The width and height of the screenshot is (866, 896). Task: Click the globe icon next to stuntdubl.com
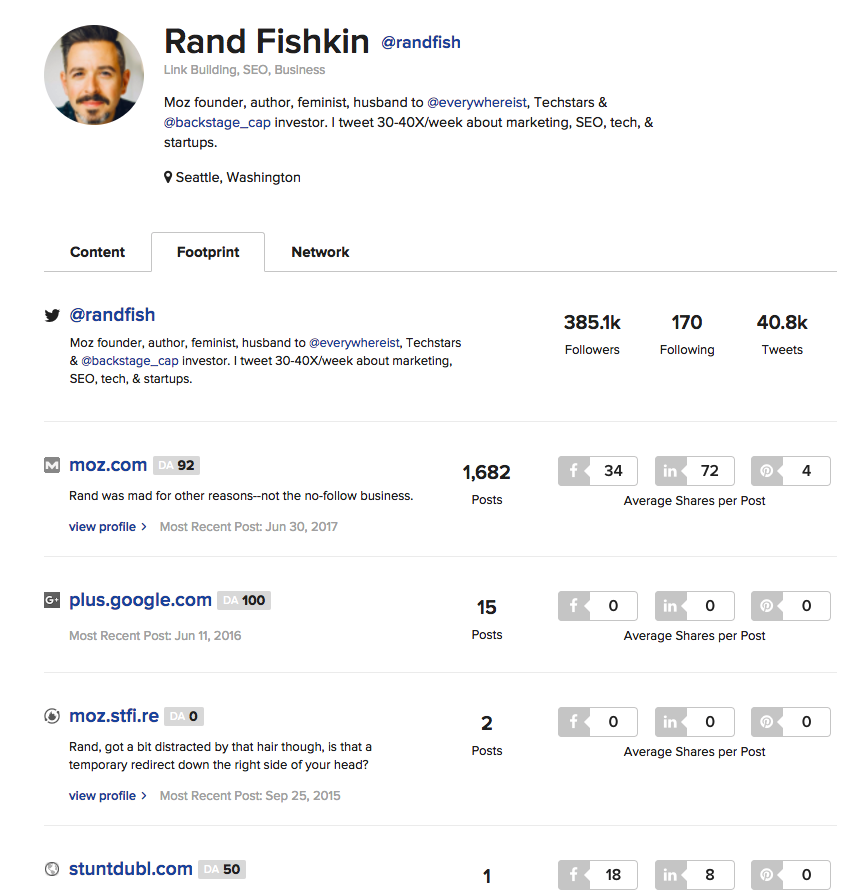[x=52, y=869]
